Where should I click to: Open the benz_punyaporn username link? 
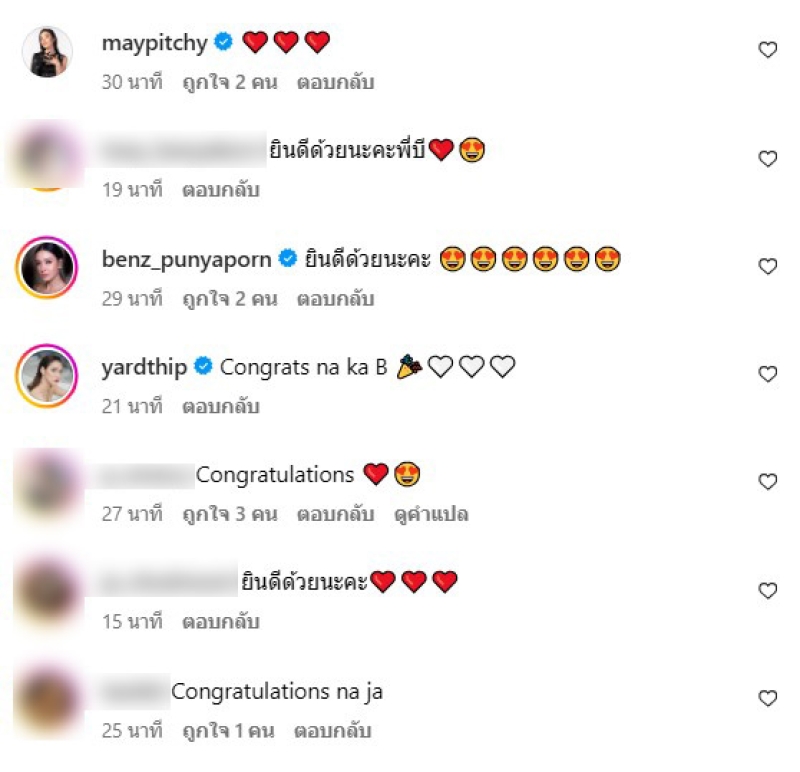186,260
